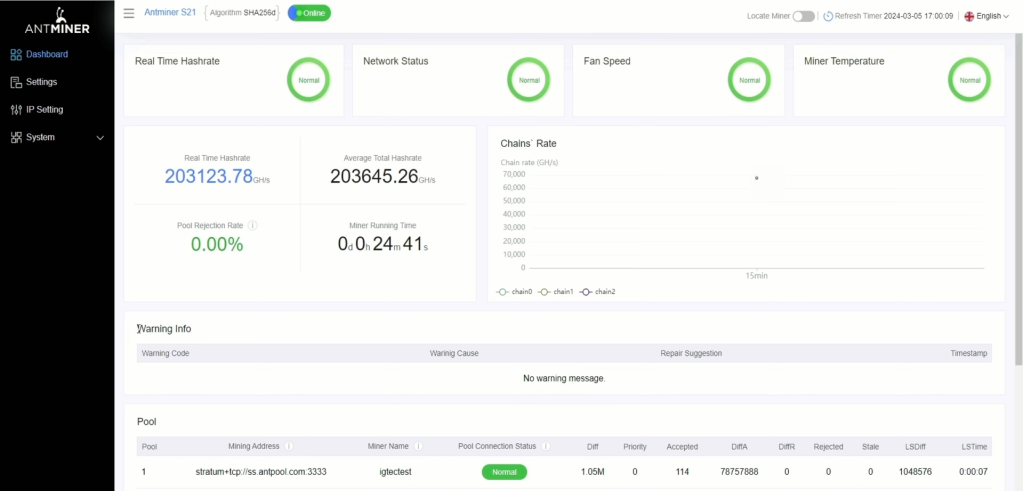Click the data point in Chains' Rate chart

point(756,178)
